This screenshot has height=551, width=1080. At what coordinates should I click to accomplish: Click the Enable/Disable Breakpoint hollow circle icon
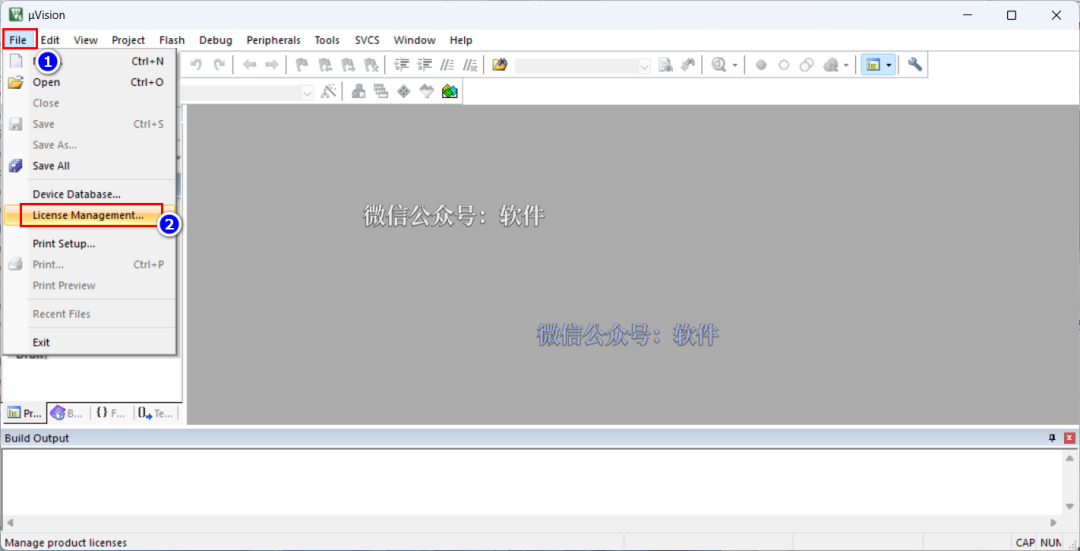tap(784, 65)
